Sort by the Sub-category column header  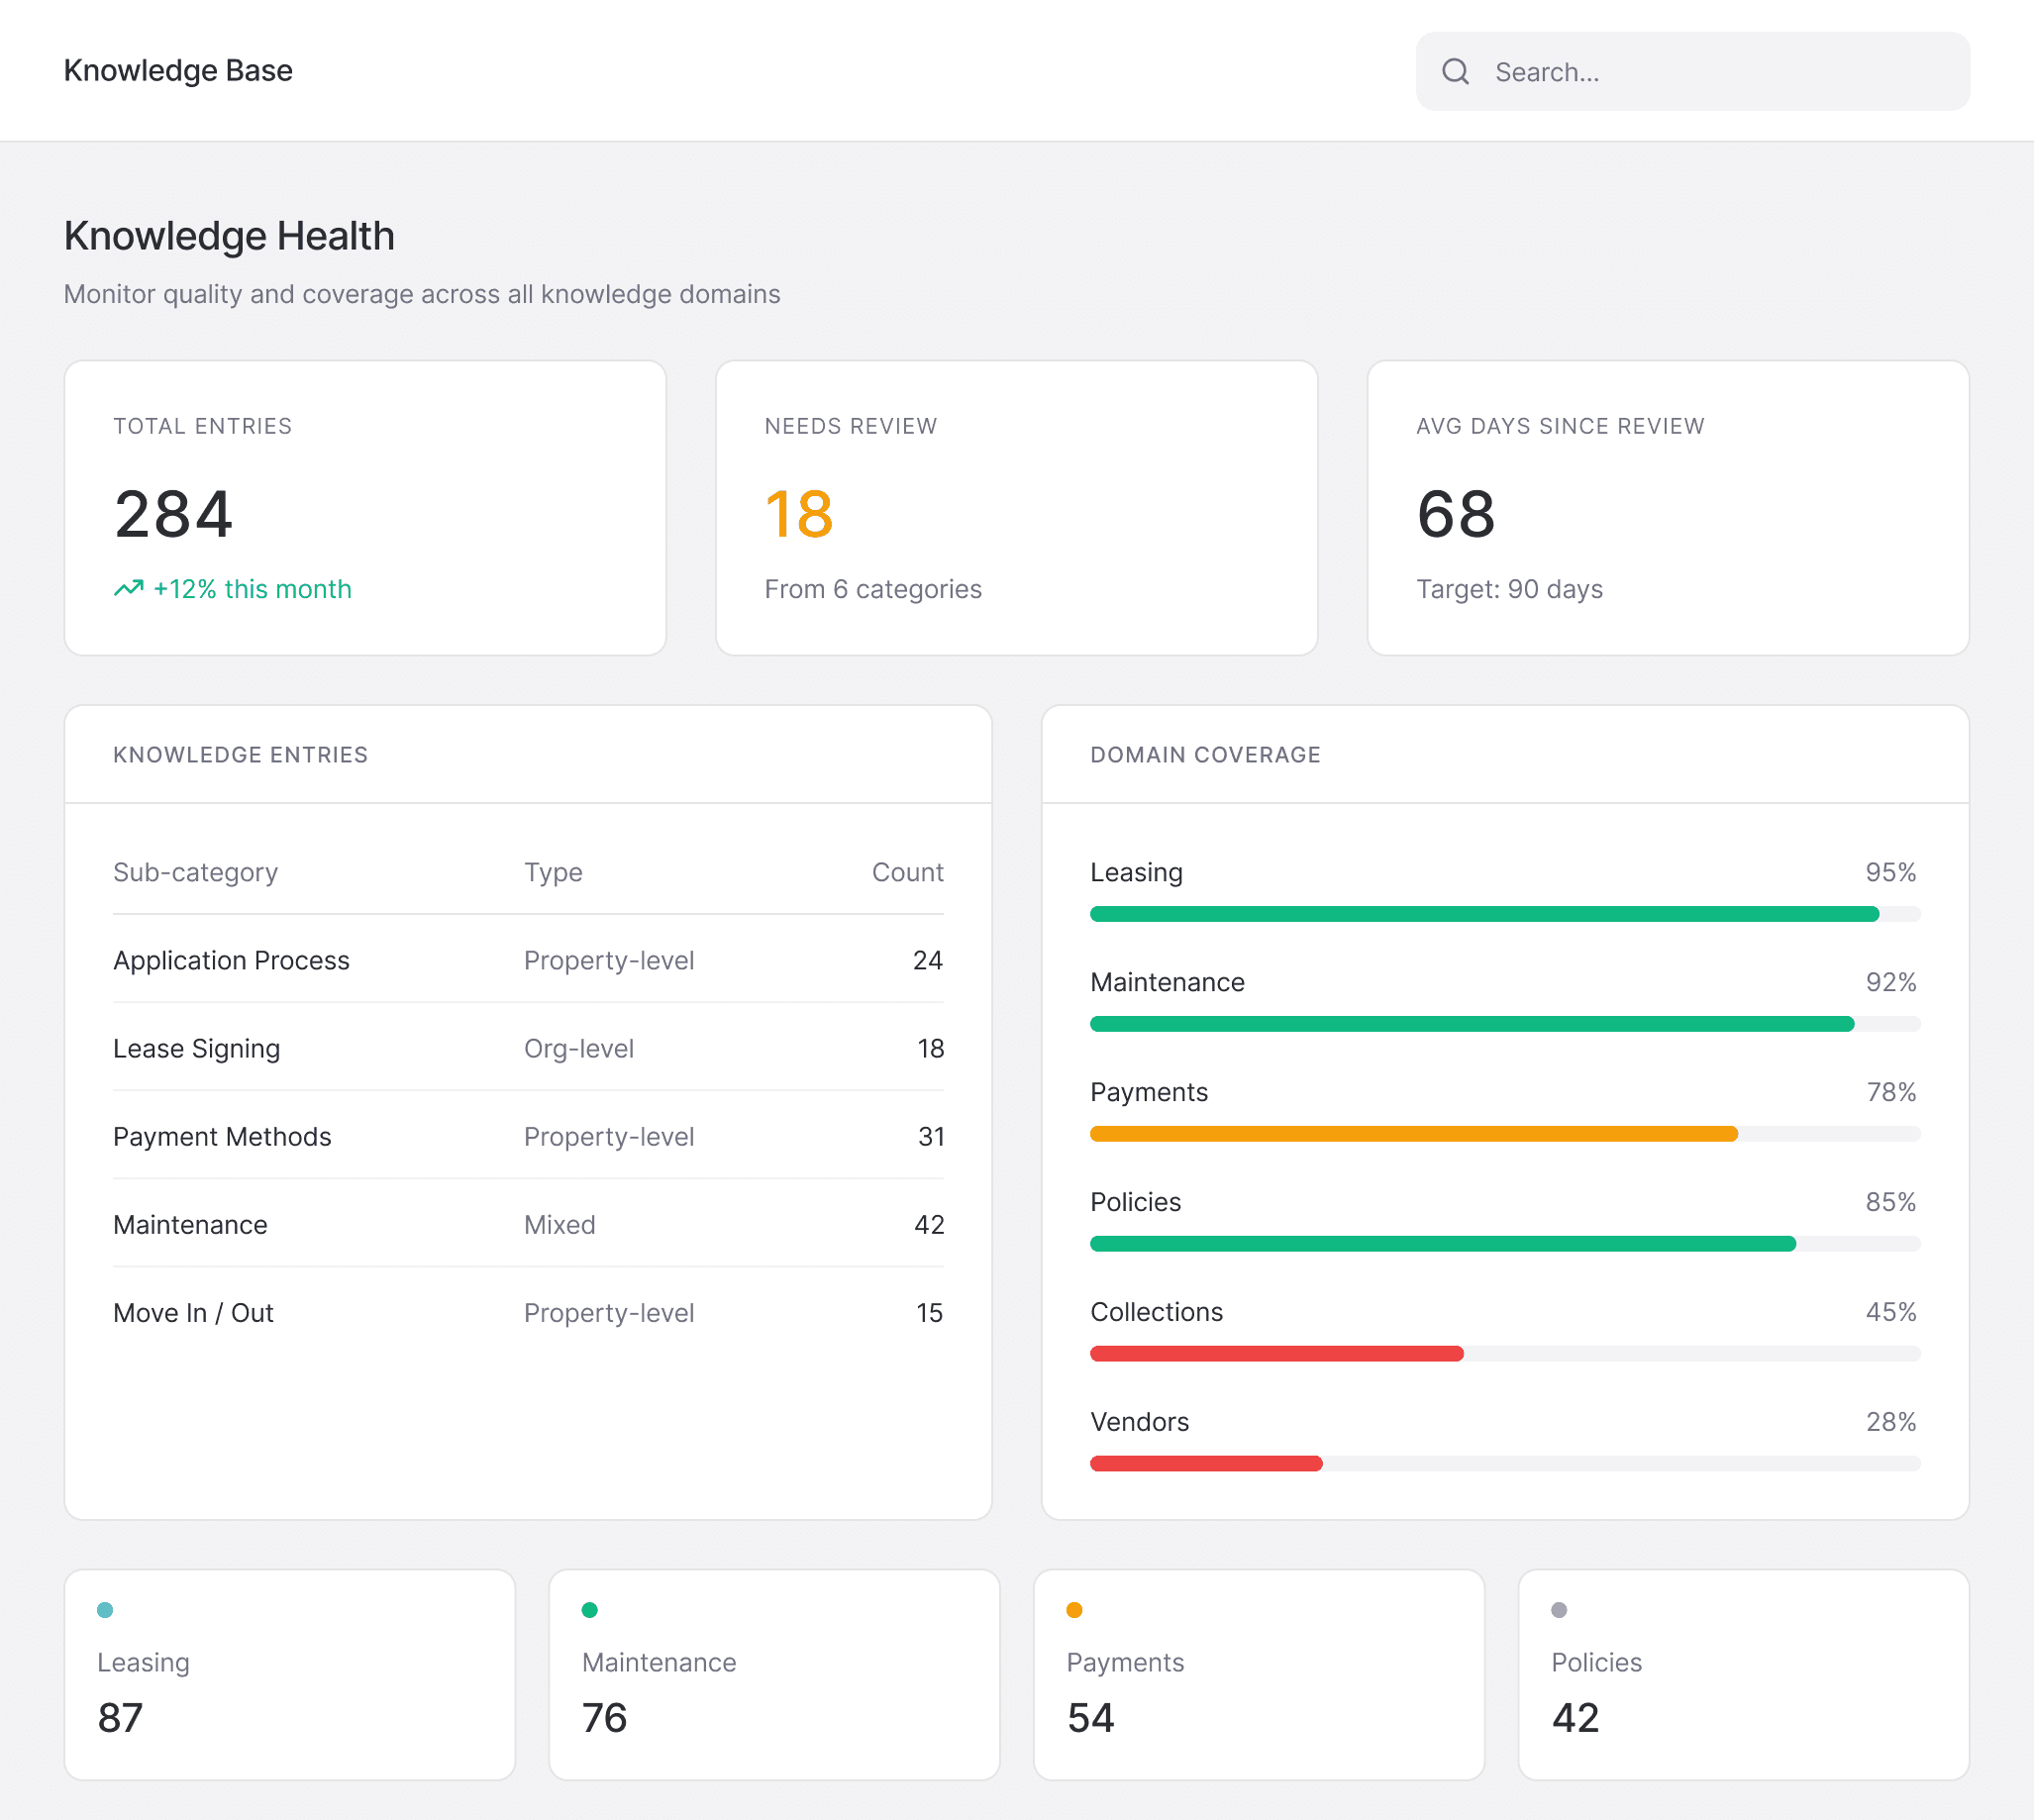coord(195,872)
